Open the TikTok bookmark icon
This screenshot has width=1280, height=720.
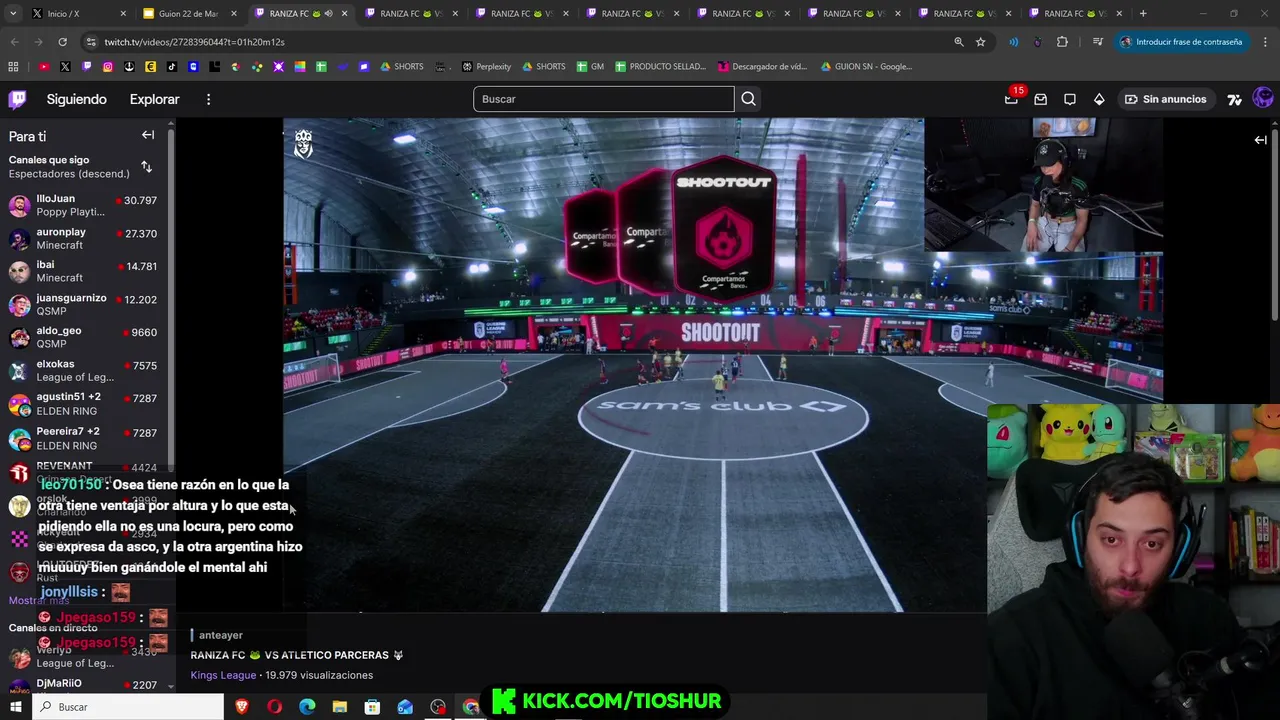(172, 67)
